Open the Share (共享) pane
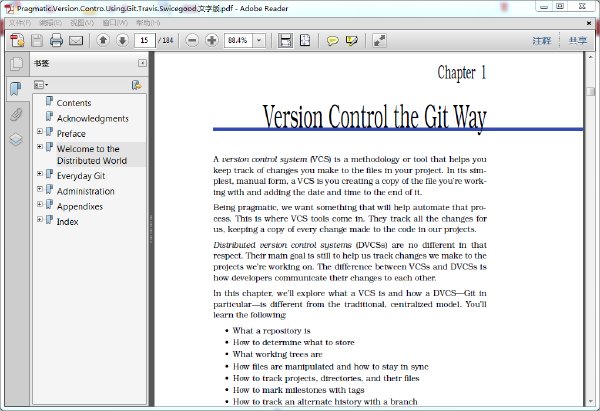Viewport: 600px width, 411px height. pos(577,41)
